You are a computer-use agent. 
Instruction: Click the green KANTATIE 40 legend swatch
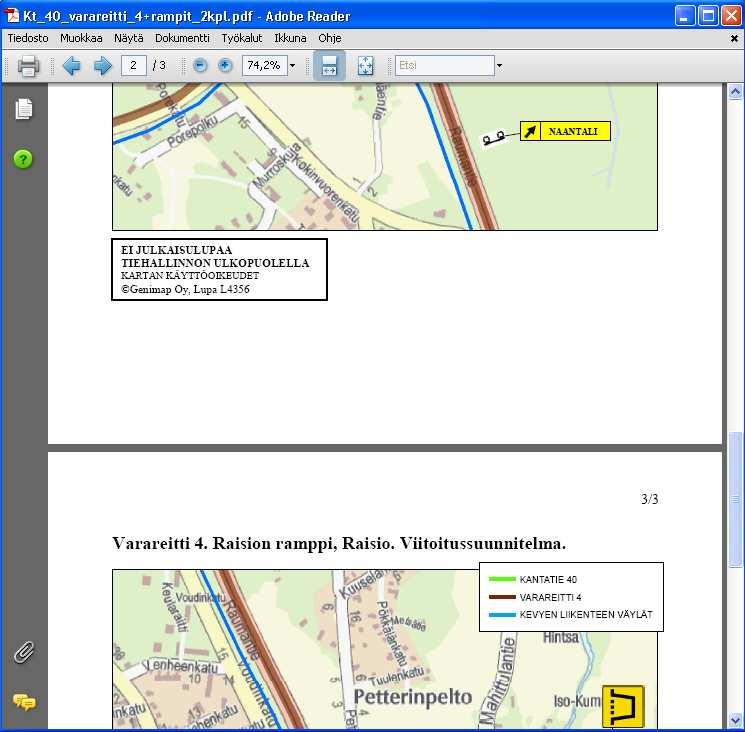click(x=502, y=579)
